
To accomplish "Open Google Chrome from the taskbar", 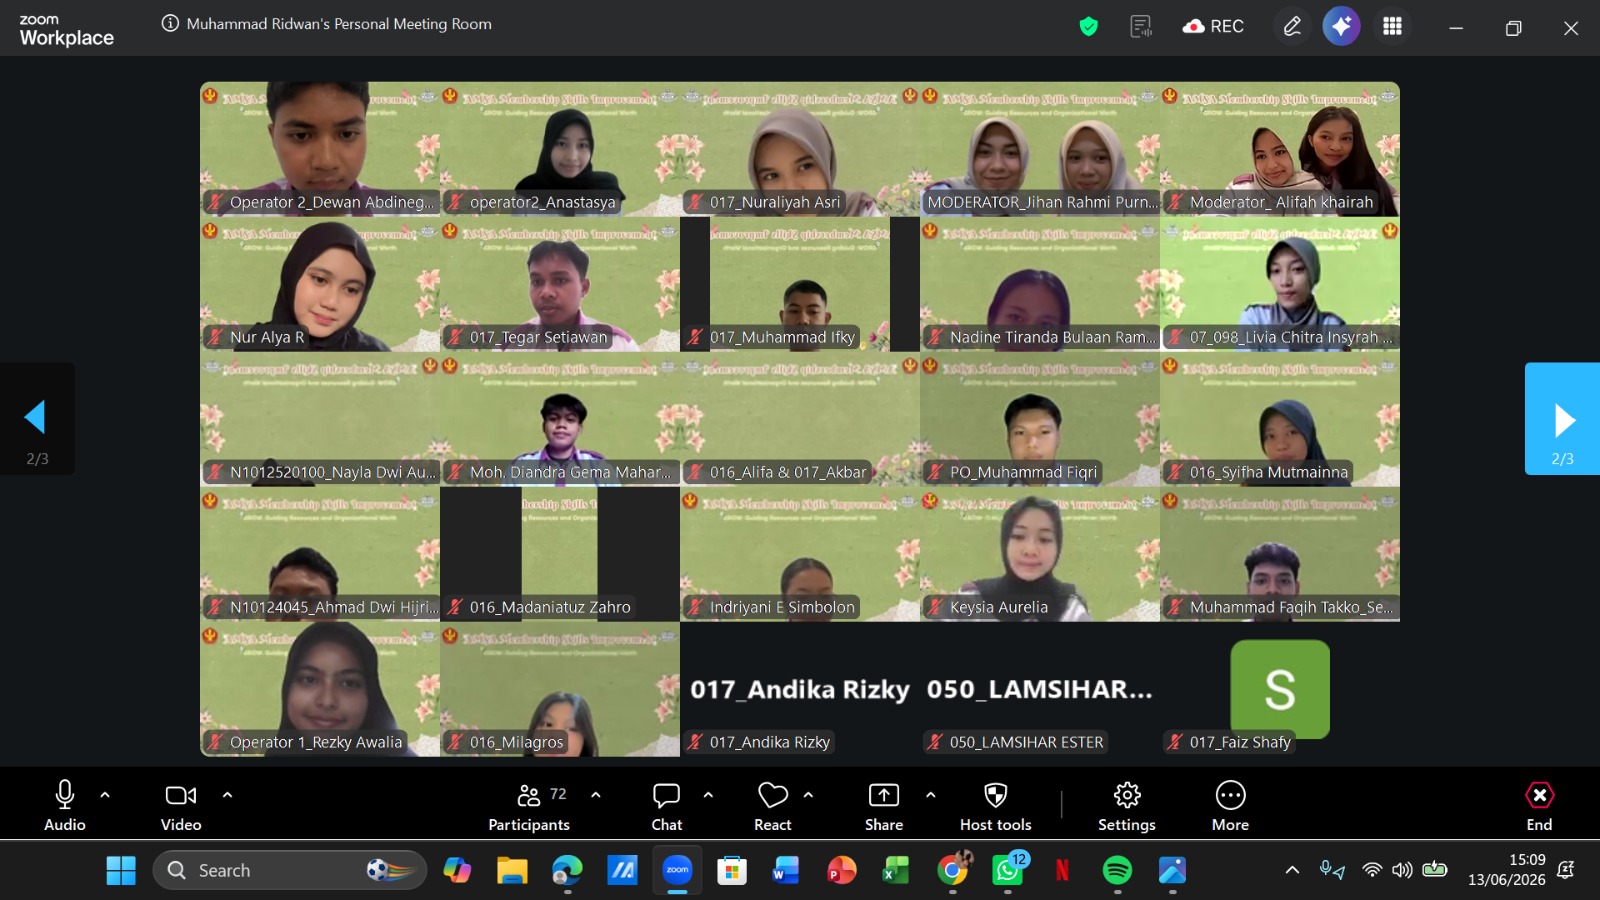I will click(x=953, y=870).
